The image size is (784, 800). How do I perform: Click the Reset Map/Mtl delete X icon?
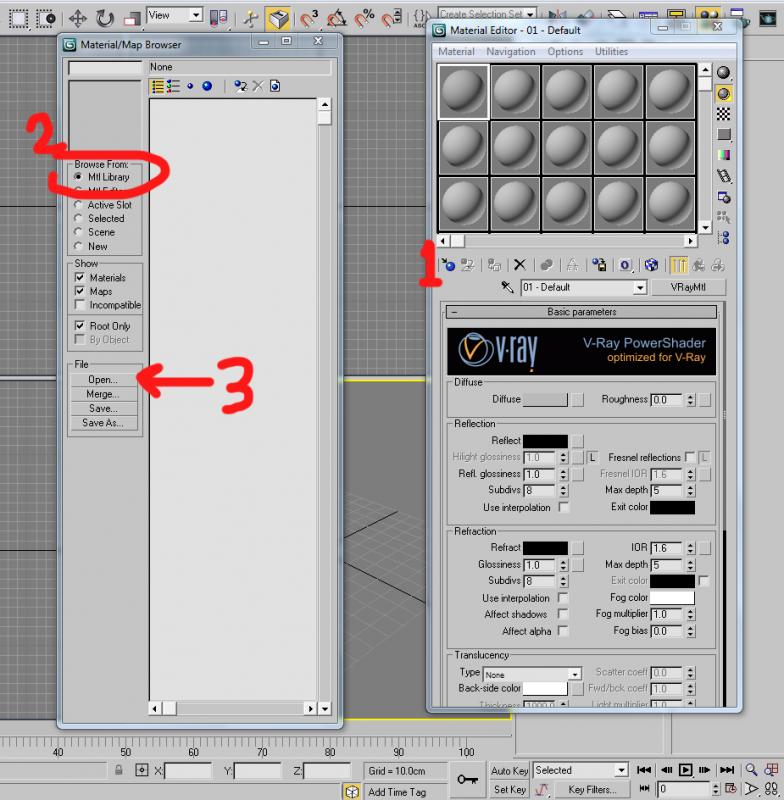[519, 265]
